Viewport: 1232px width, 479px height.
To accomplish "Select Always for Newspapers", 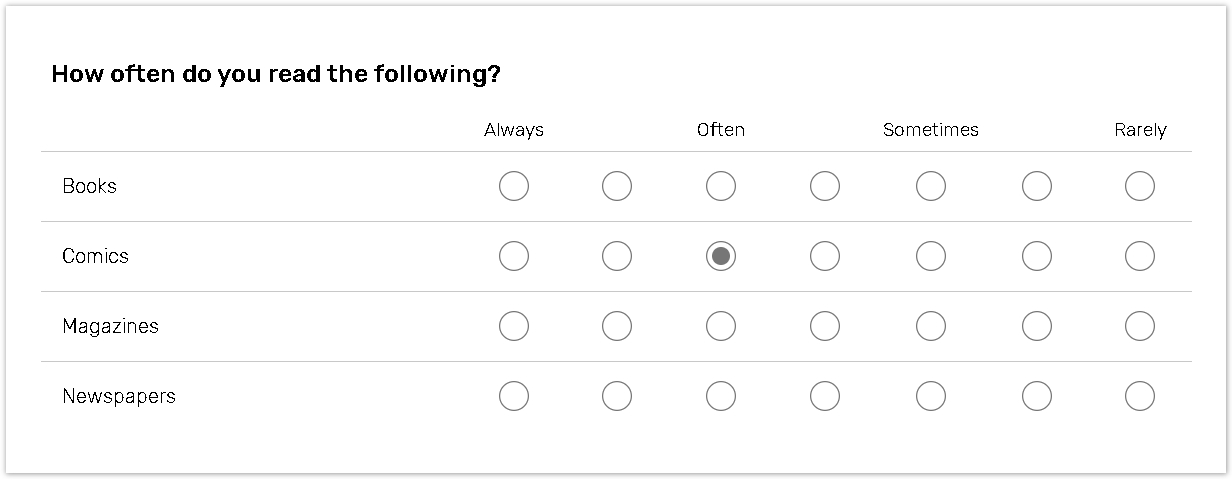I will click(514, 396).
